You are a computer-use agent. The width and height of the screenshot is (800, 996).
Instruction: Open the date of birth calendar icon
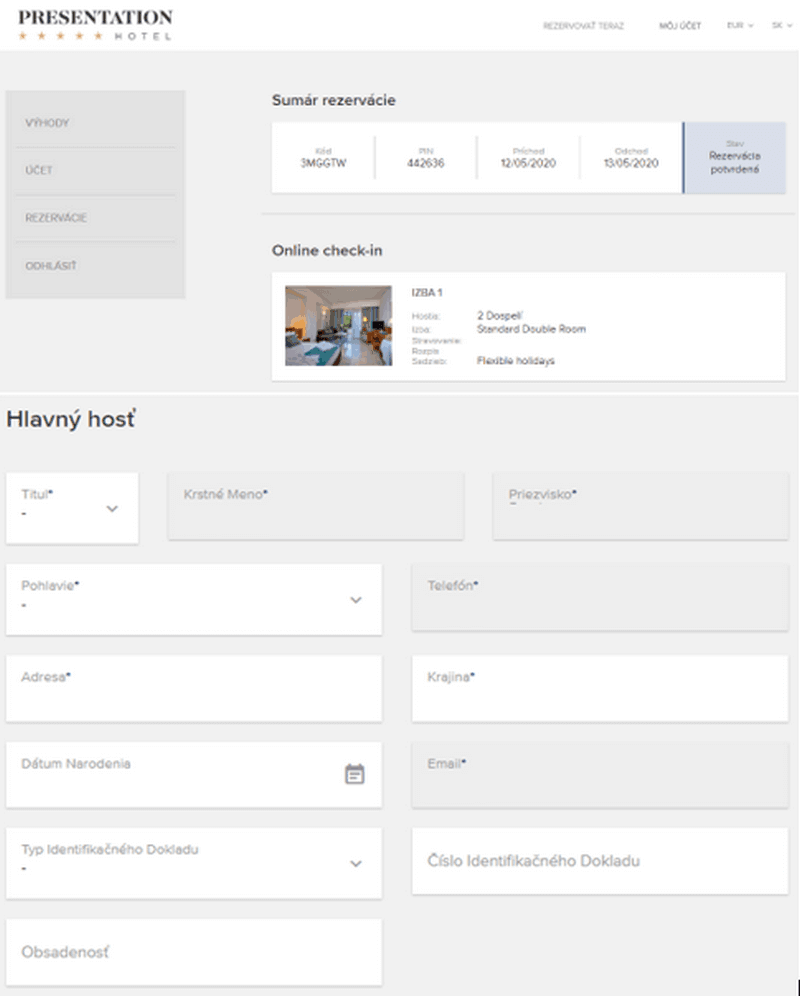tap(354, 774)
